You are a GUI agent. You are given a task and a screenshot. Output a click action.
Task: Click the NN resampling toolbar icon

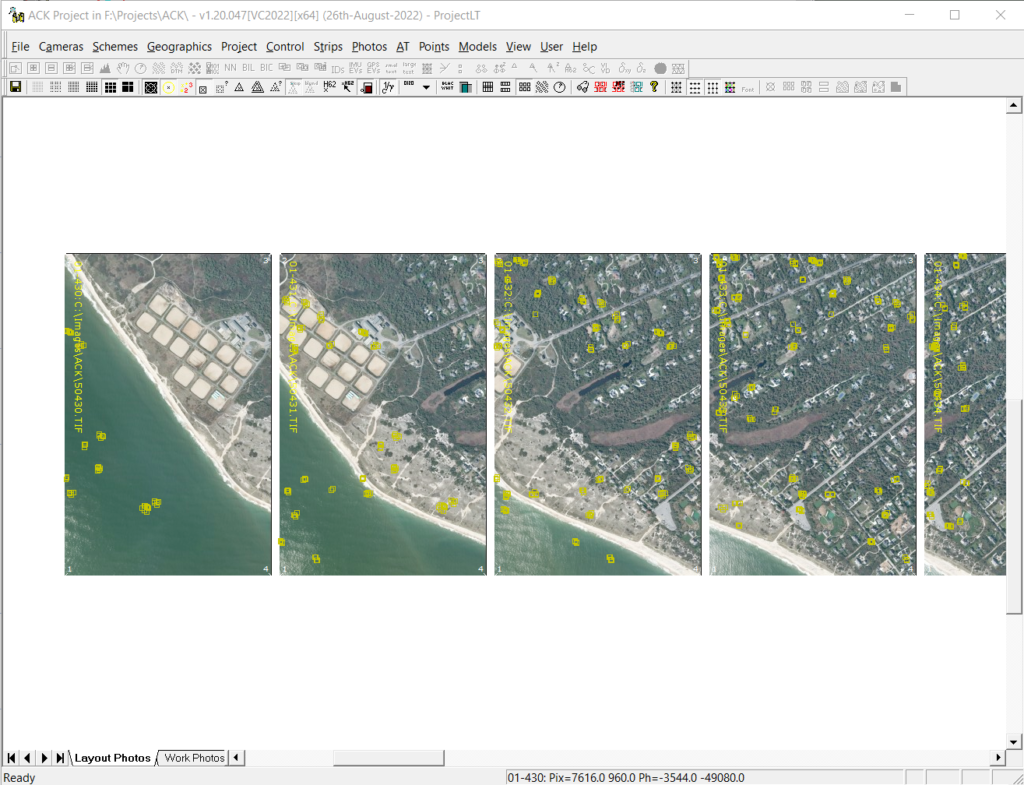pyautogui.click(x=231, y=68)
